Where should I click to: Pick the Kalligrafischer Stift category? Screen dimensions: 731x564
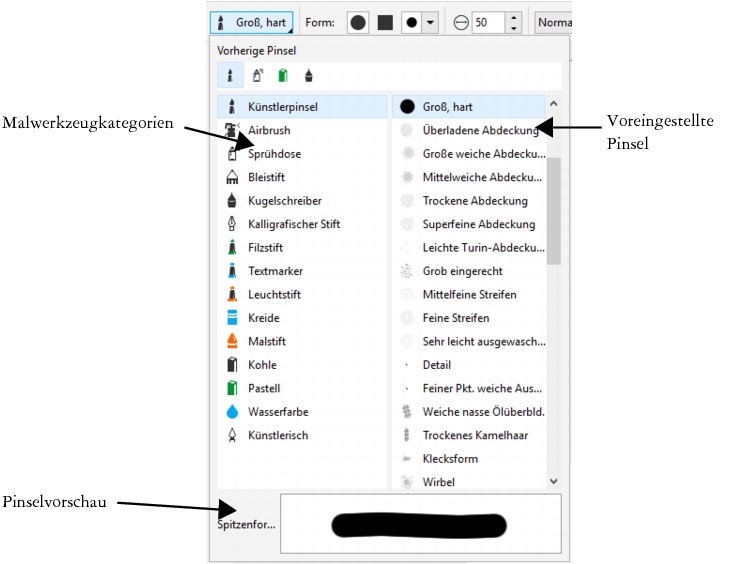tap(232, 224)
